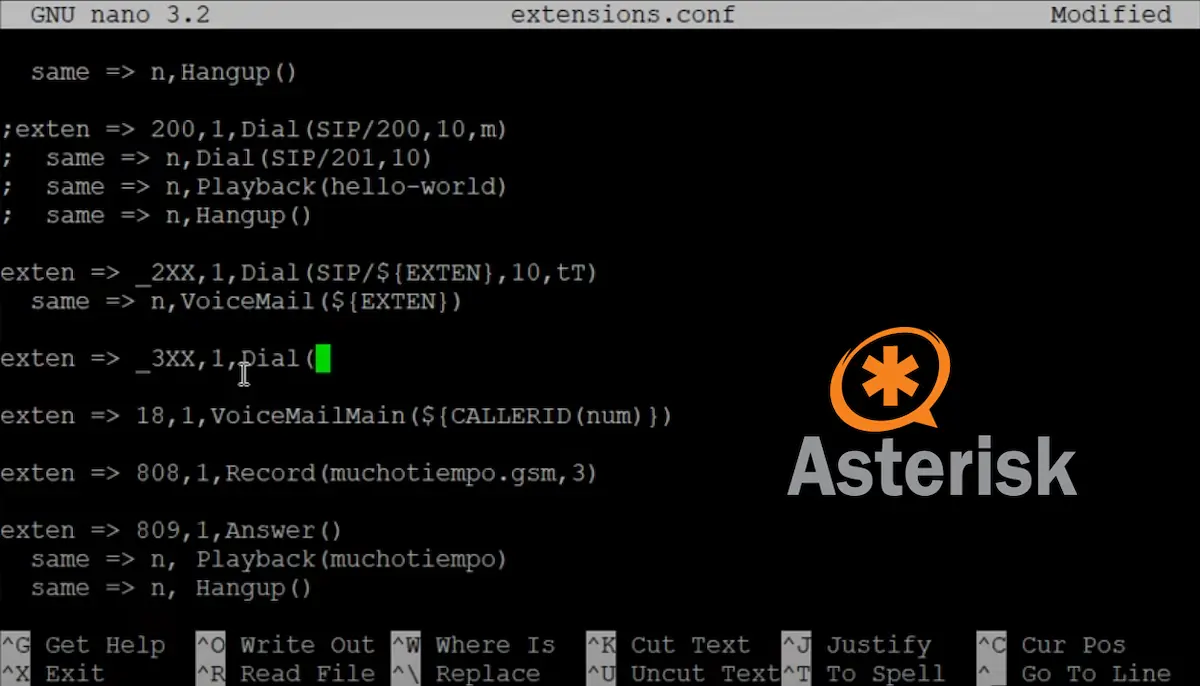Click the same => n, Playback(muchotiempo) line
The width and height of the screenshot is (1200, 686).
269,559
